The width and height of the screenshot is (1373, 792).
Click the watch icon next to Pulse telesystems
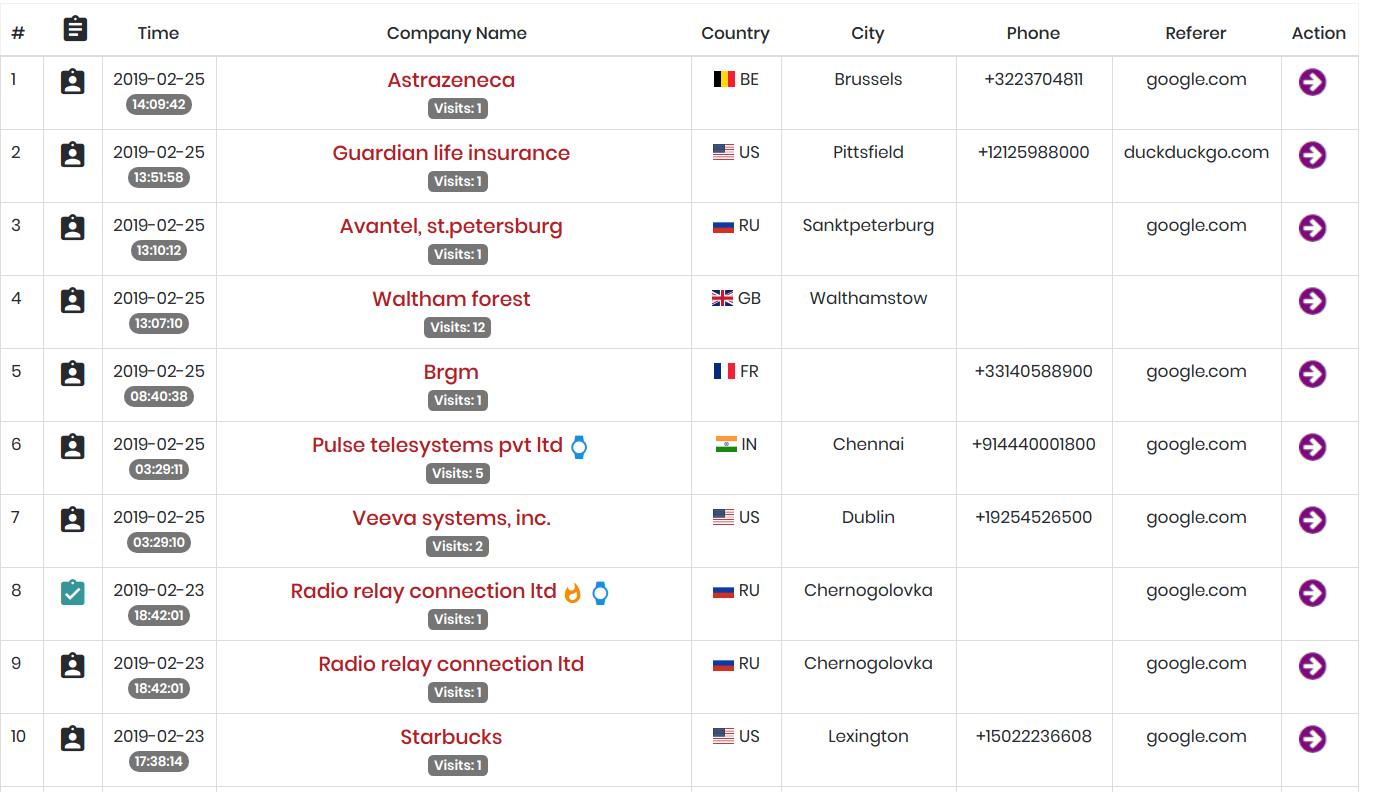(x=579, y=447)
